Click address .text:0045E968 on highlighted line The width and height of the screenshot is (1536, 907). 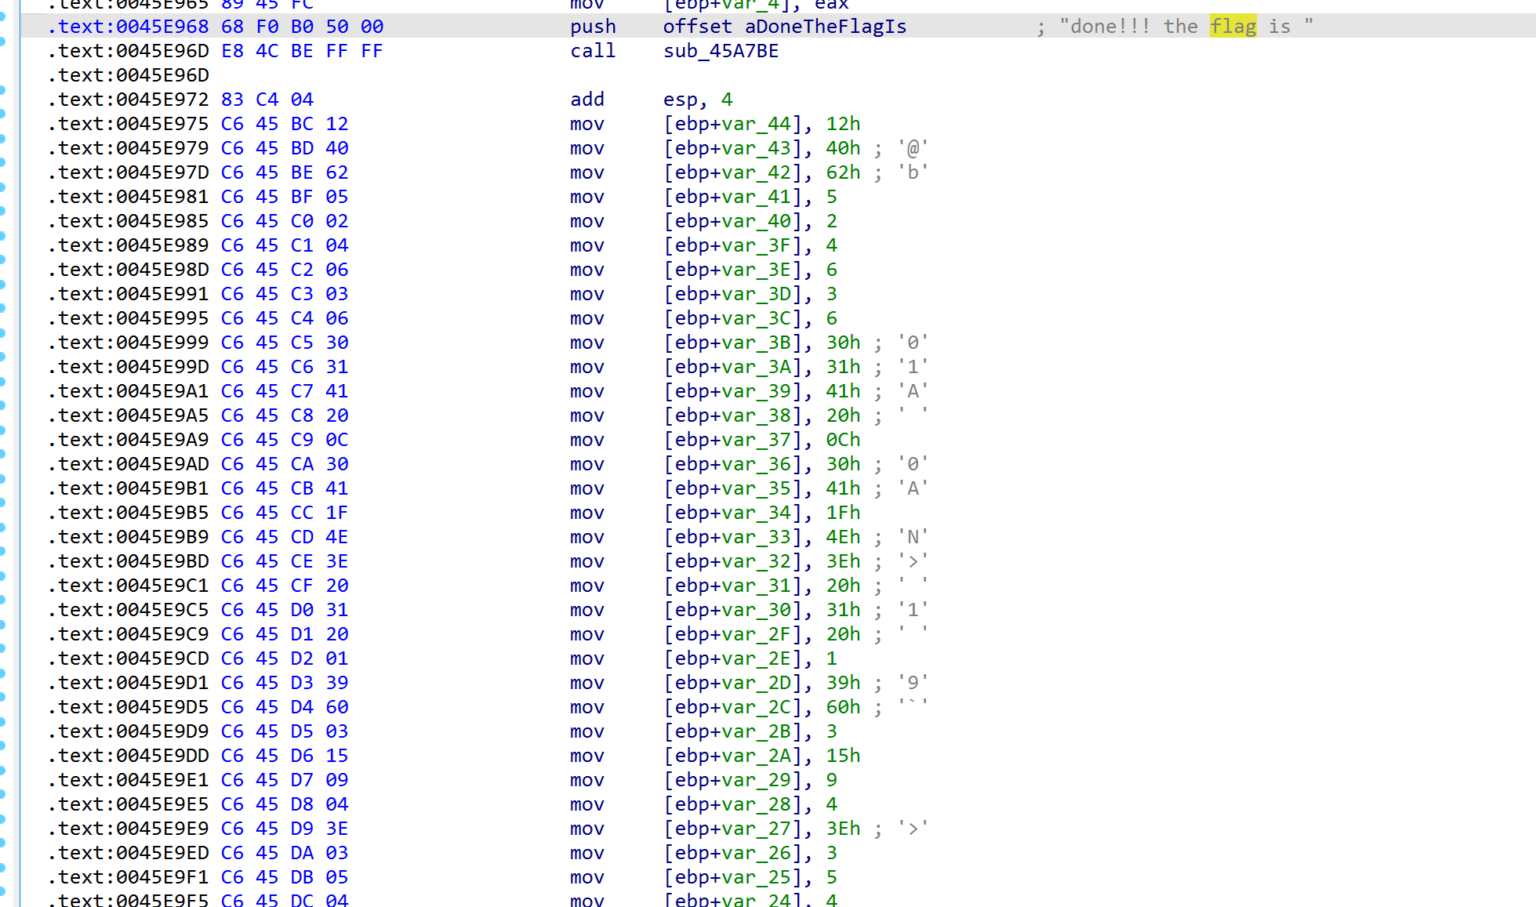pyautogui.click(x=128, y=27)
